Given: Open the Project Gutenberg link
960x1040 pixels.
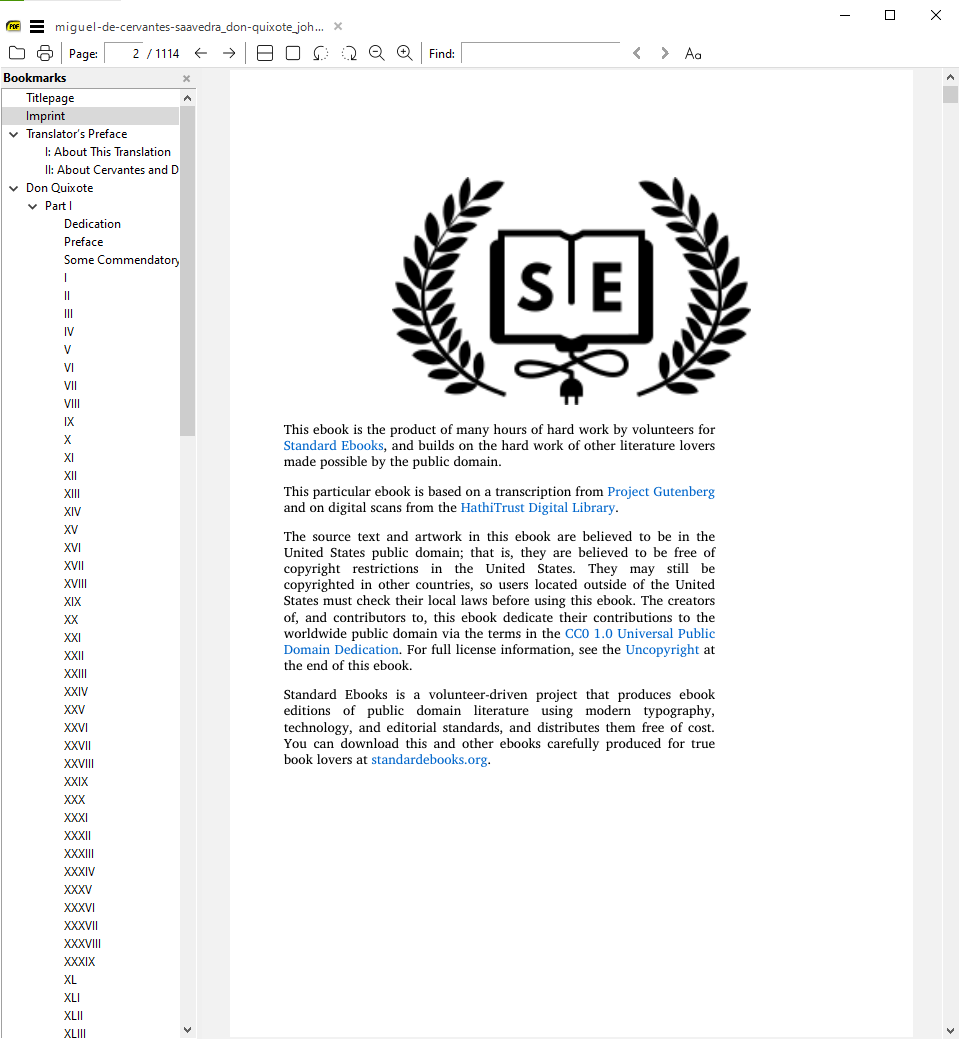Looking at the screenshot, I should point(661,491).
